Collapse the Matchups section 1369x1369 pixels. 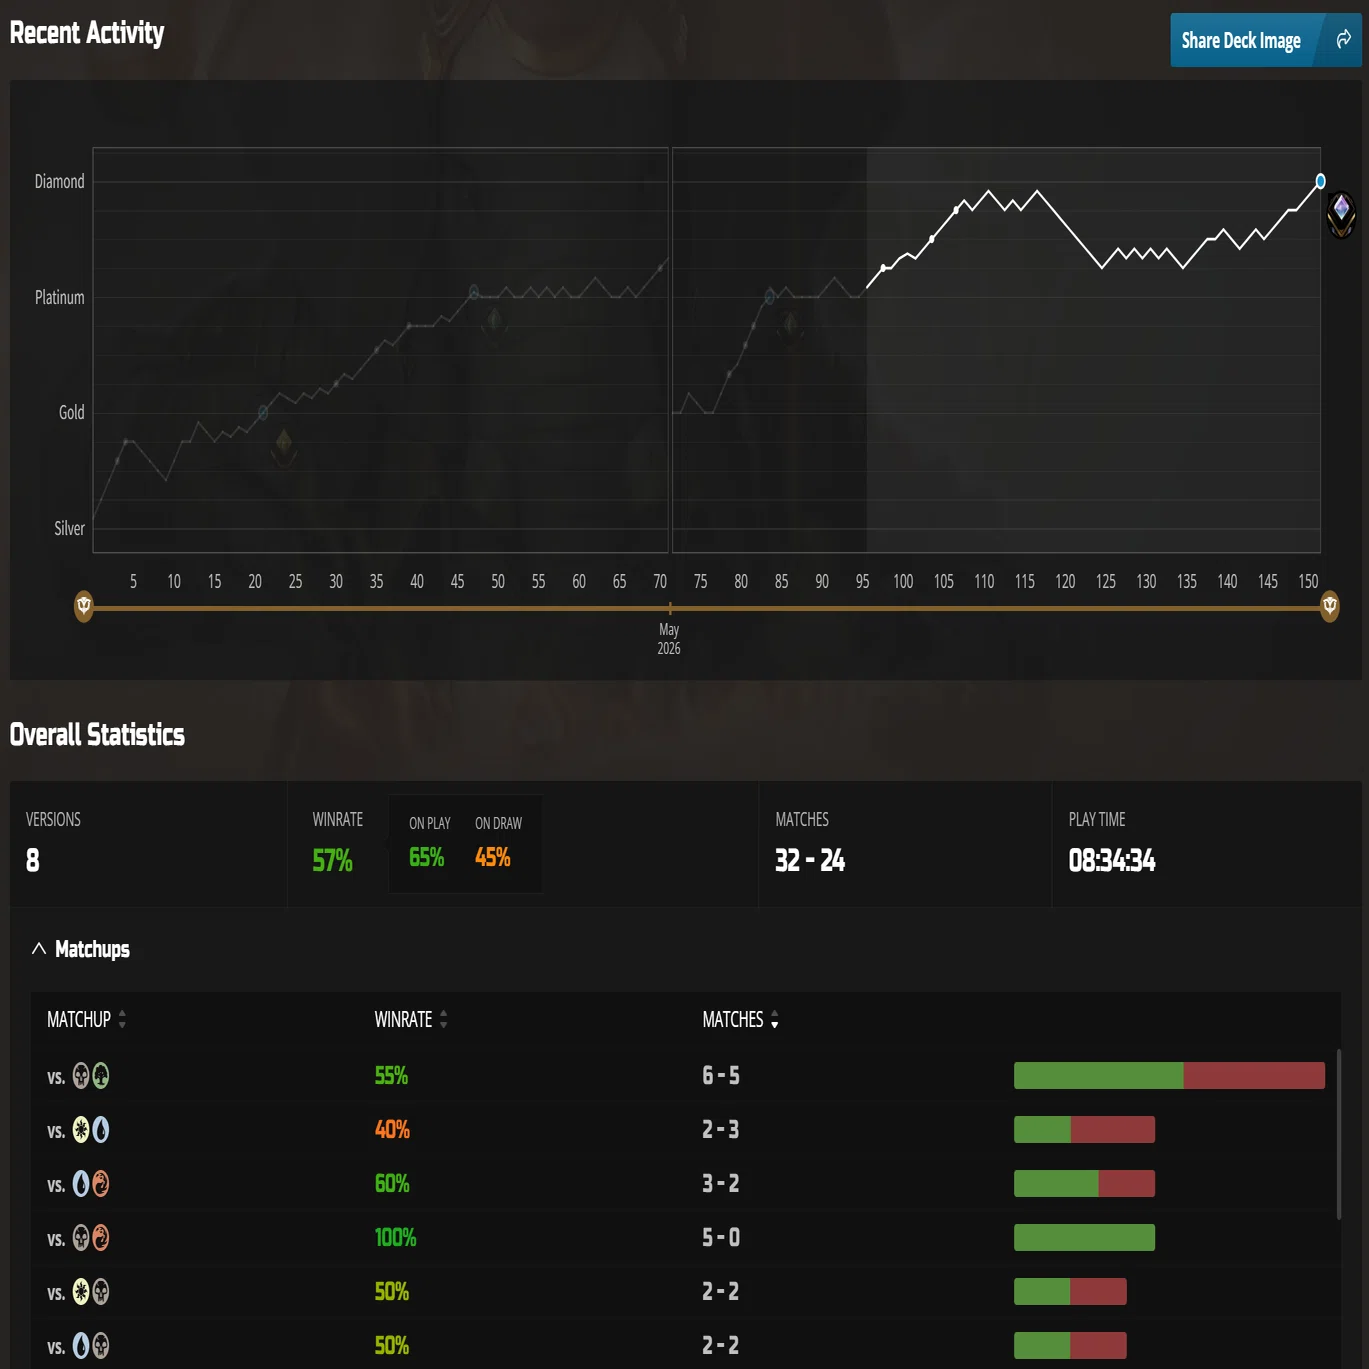click(80, 949)
